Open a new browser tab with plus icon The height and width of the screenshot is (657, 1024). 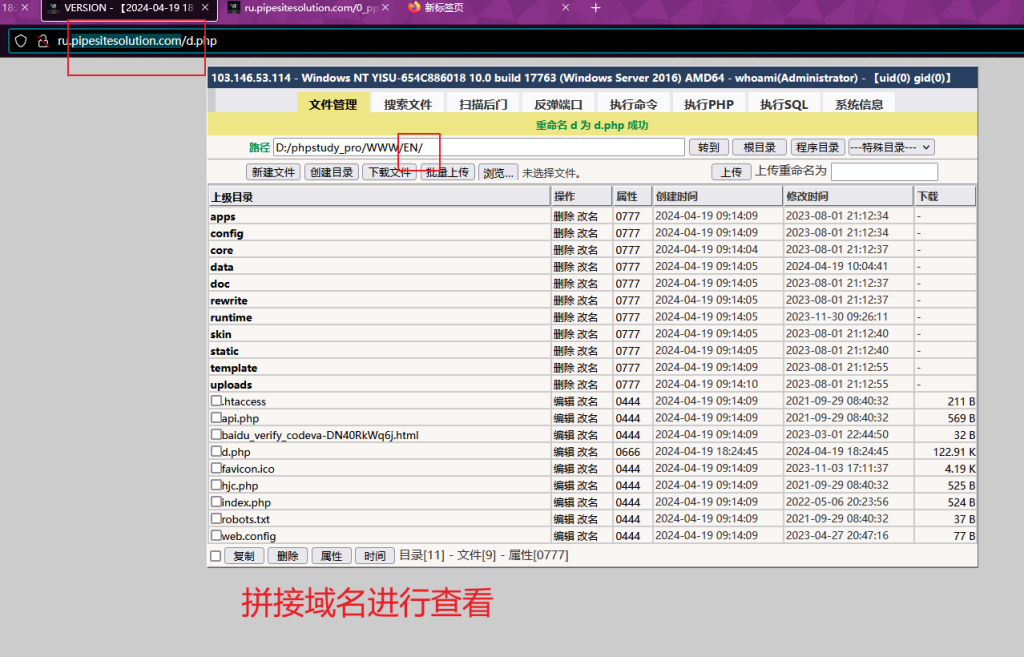click(596, 8)
